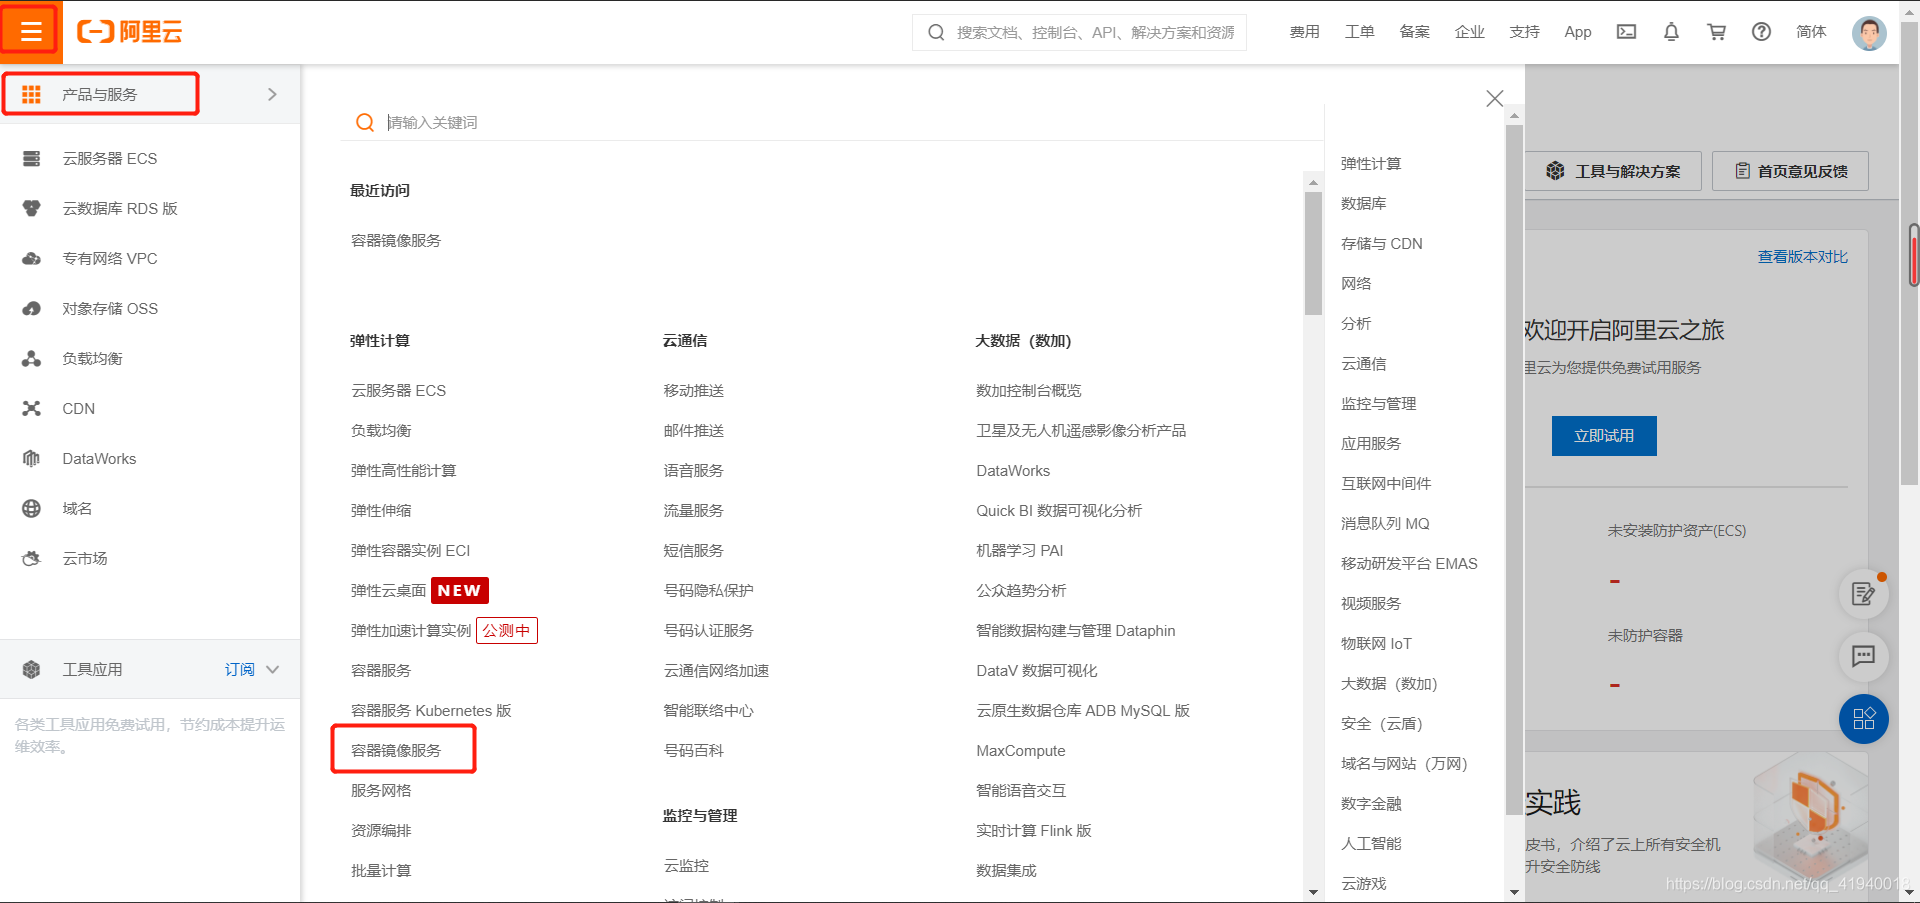Open 机器学习 PAI product

[1019, 550]
